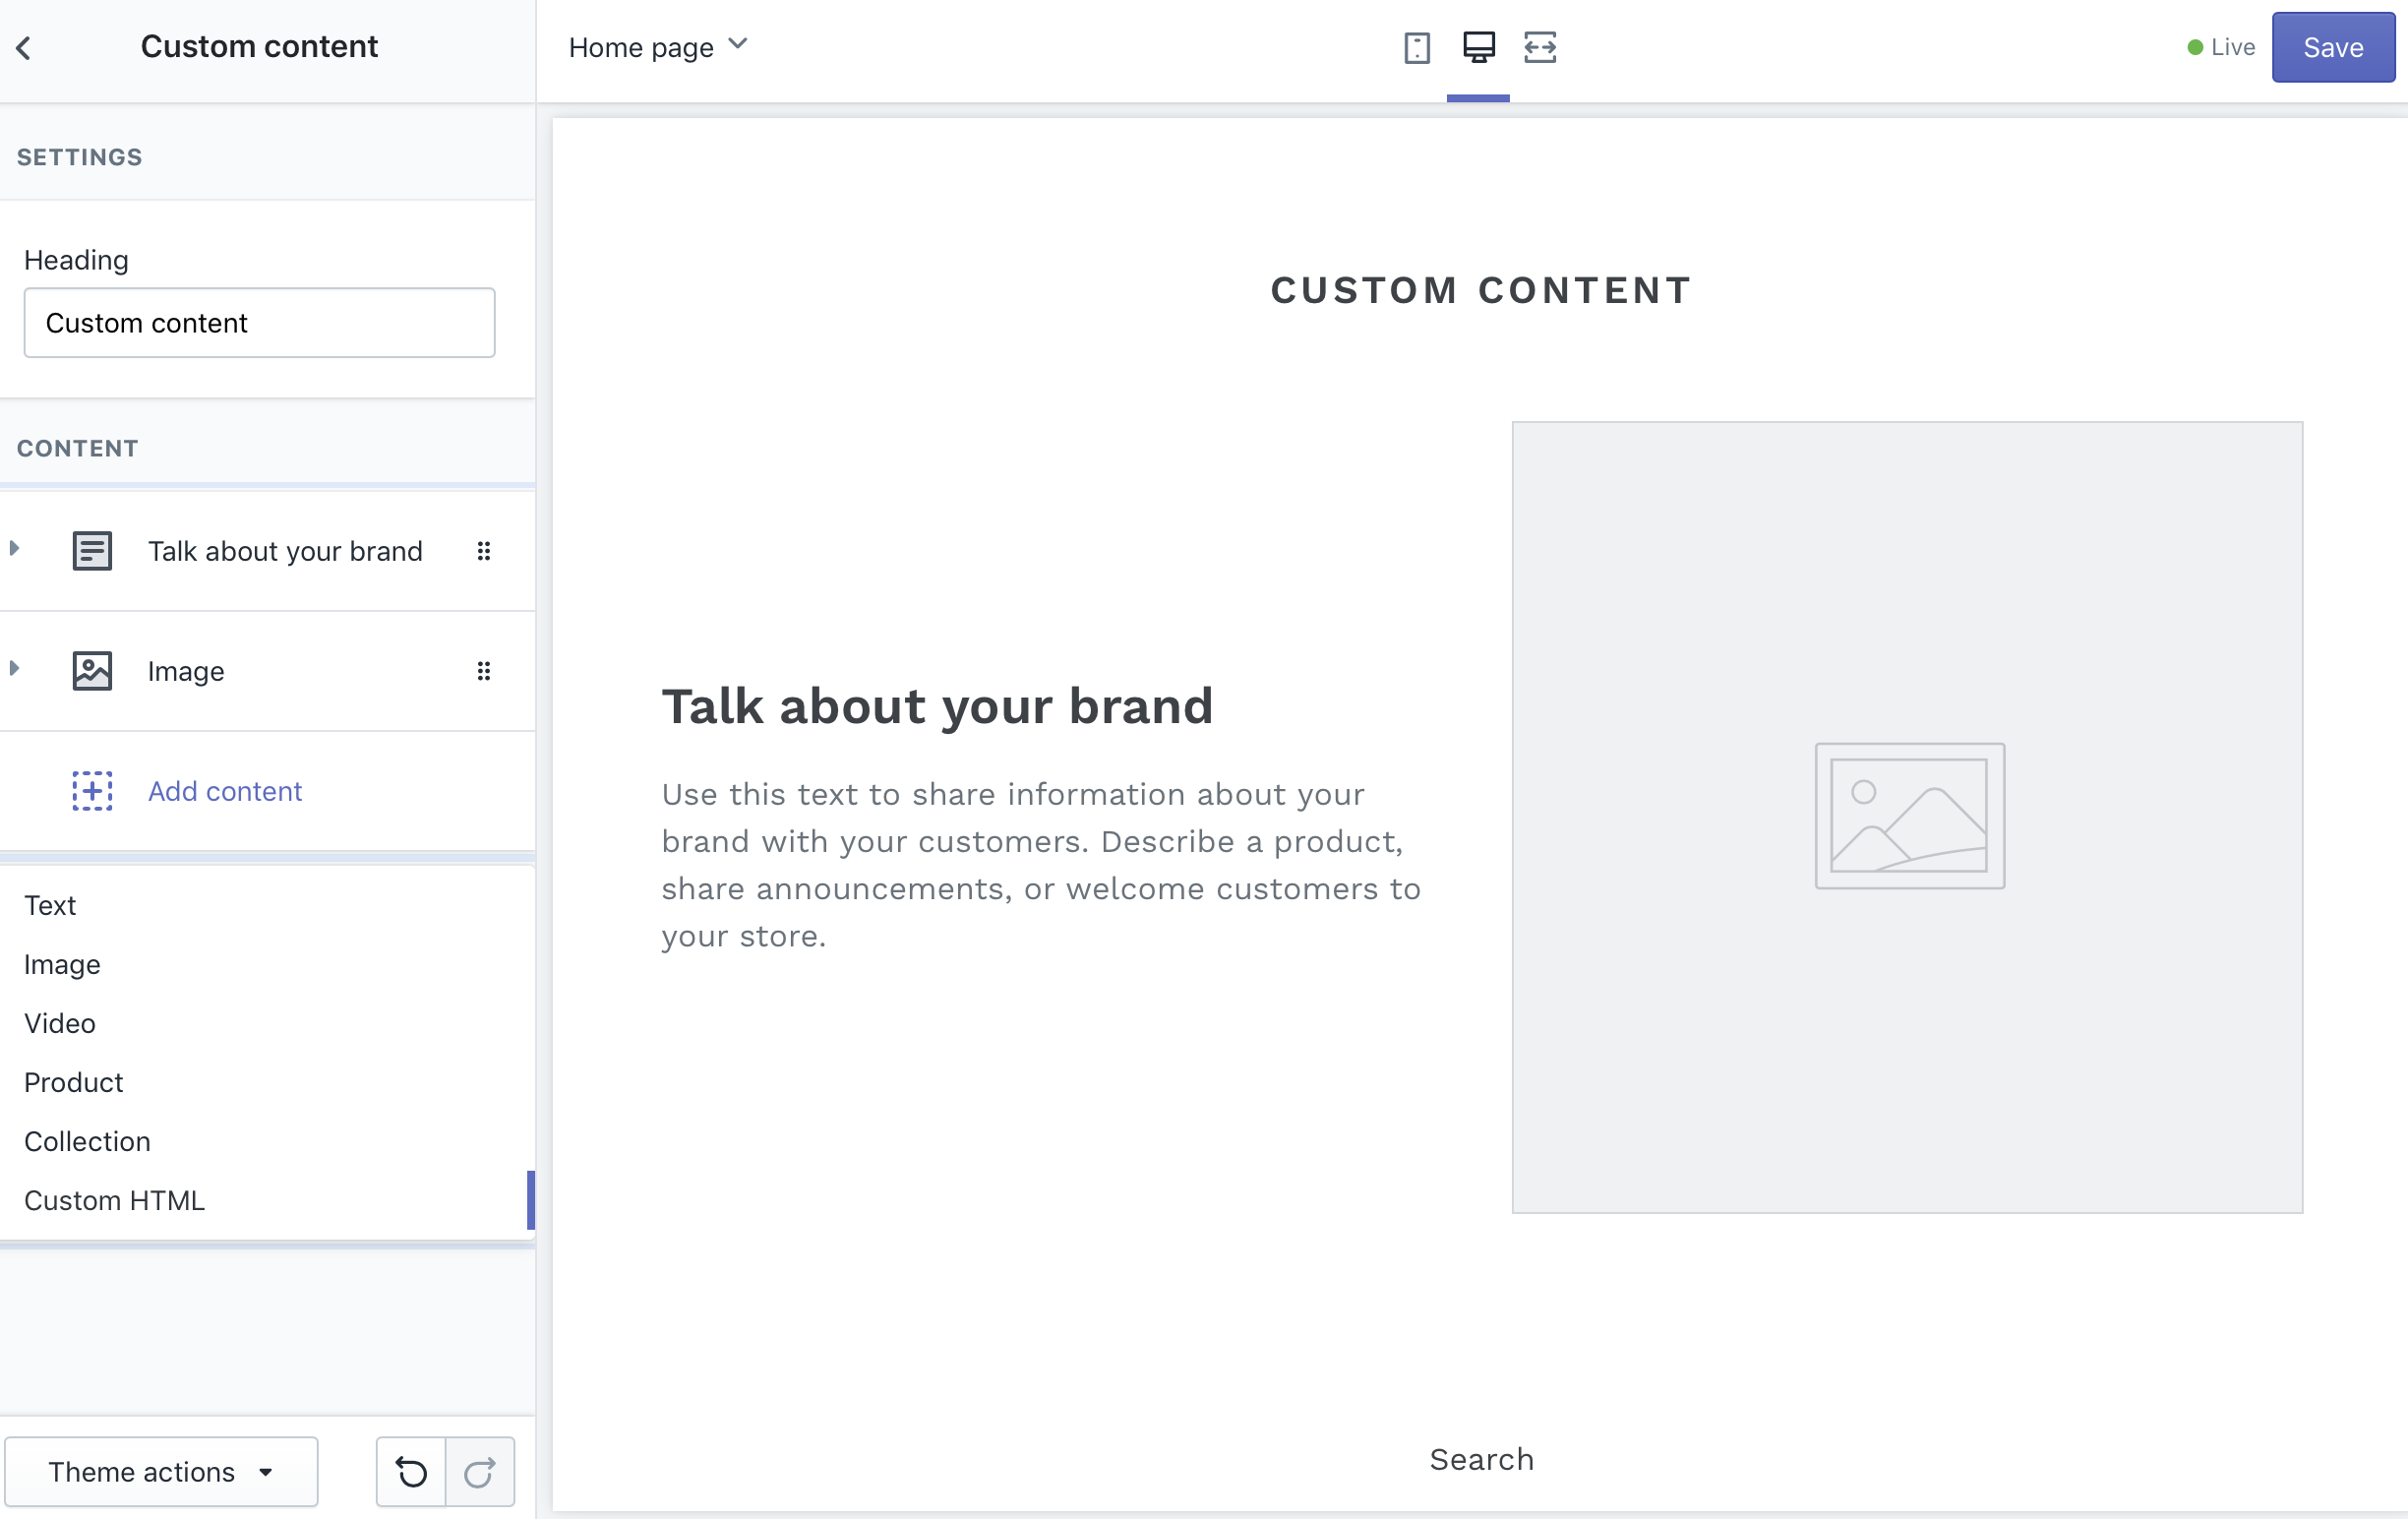Image resolution: width=2408 pixels, height=1519 pixels.
Task: Click the Add content plus icon
Action: tap(92, 791)
